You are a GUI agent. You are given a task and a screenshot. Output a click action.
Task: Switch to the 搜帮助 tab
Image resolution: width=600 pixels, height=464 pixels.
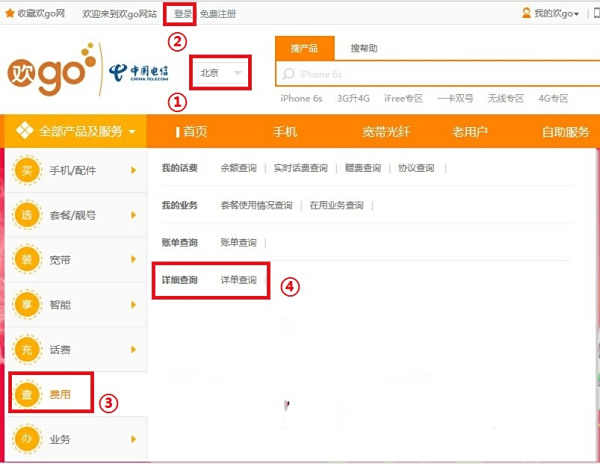pyautogui.click(x=364, y=48)
